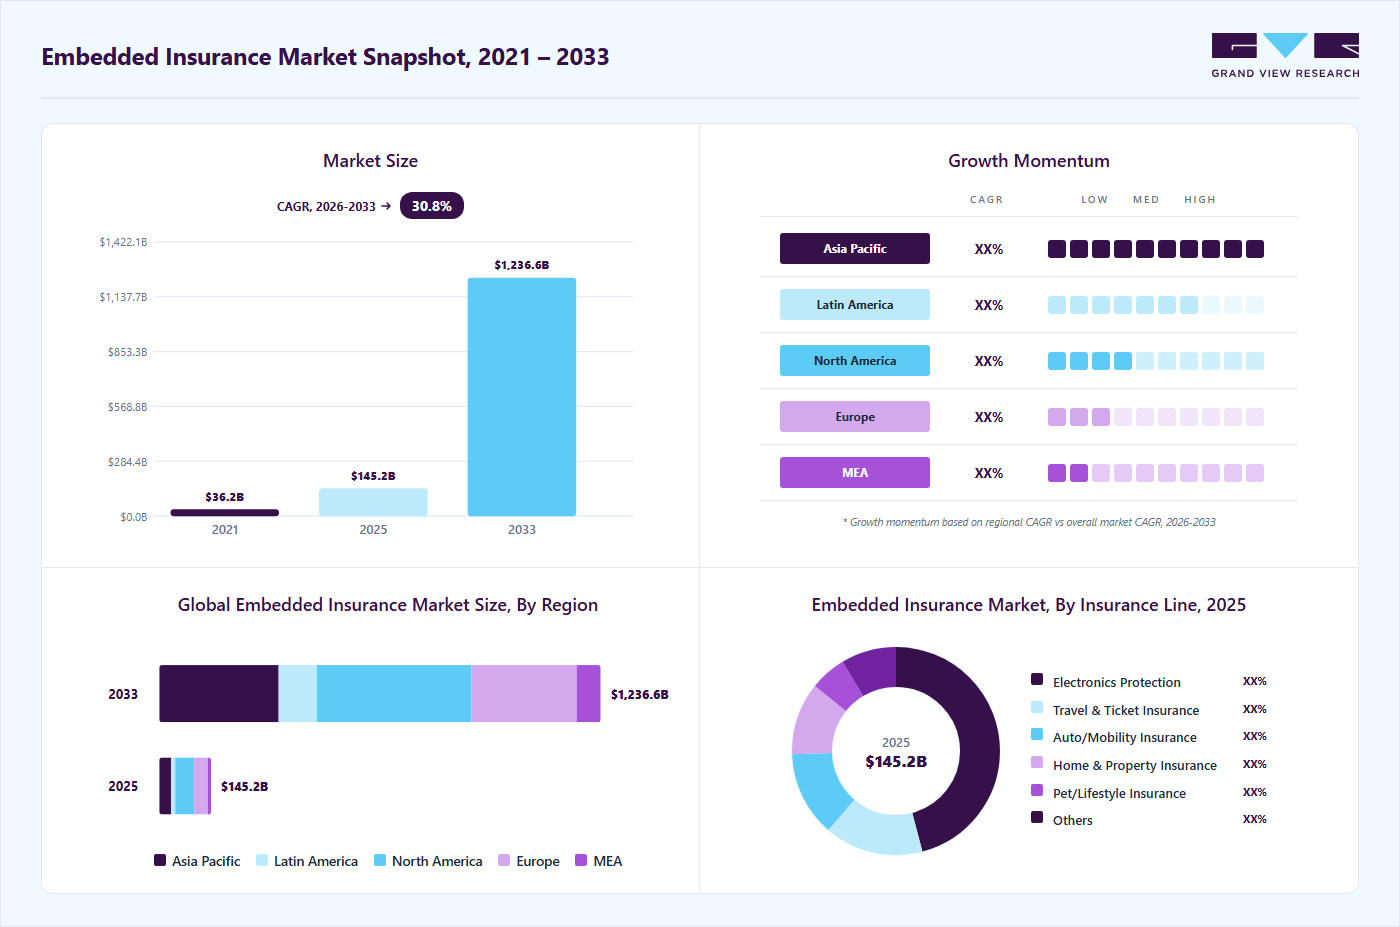Click the Europe legend color swatch

tap(504, 860)
